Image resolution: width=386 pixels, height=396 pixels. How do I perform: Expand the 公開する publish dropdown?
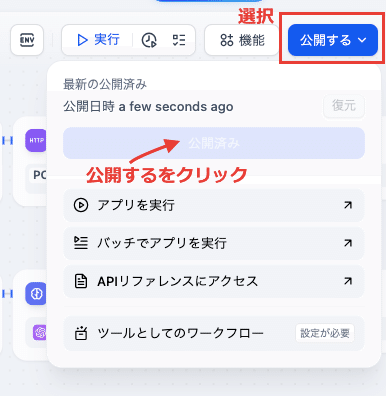point(333,40)
